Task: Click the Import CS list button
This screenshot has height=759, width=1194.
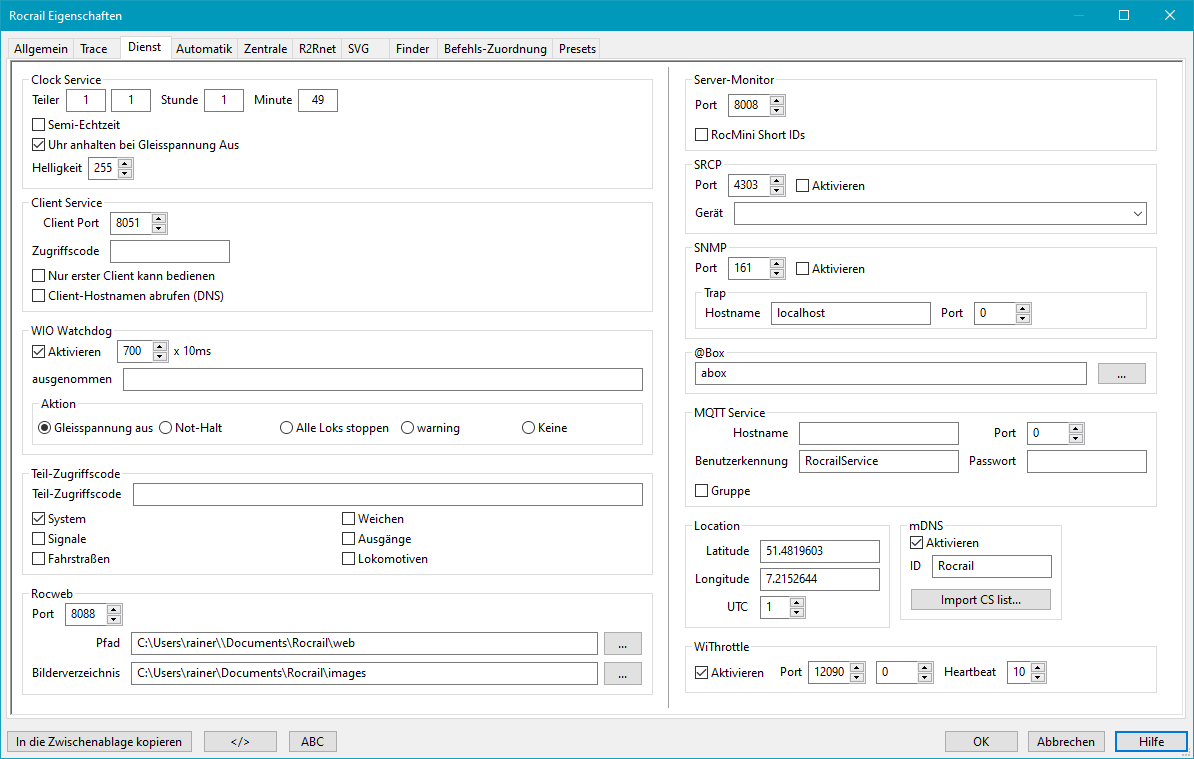Action: pos(980,600)
